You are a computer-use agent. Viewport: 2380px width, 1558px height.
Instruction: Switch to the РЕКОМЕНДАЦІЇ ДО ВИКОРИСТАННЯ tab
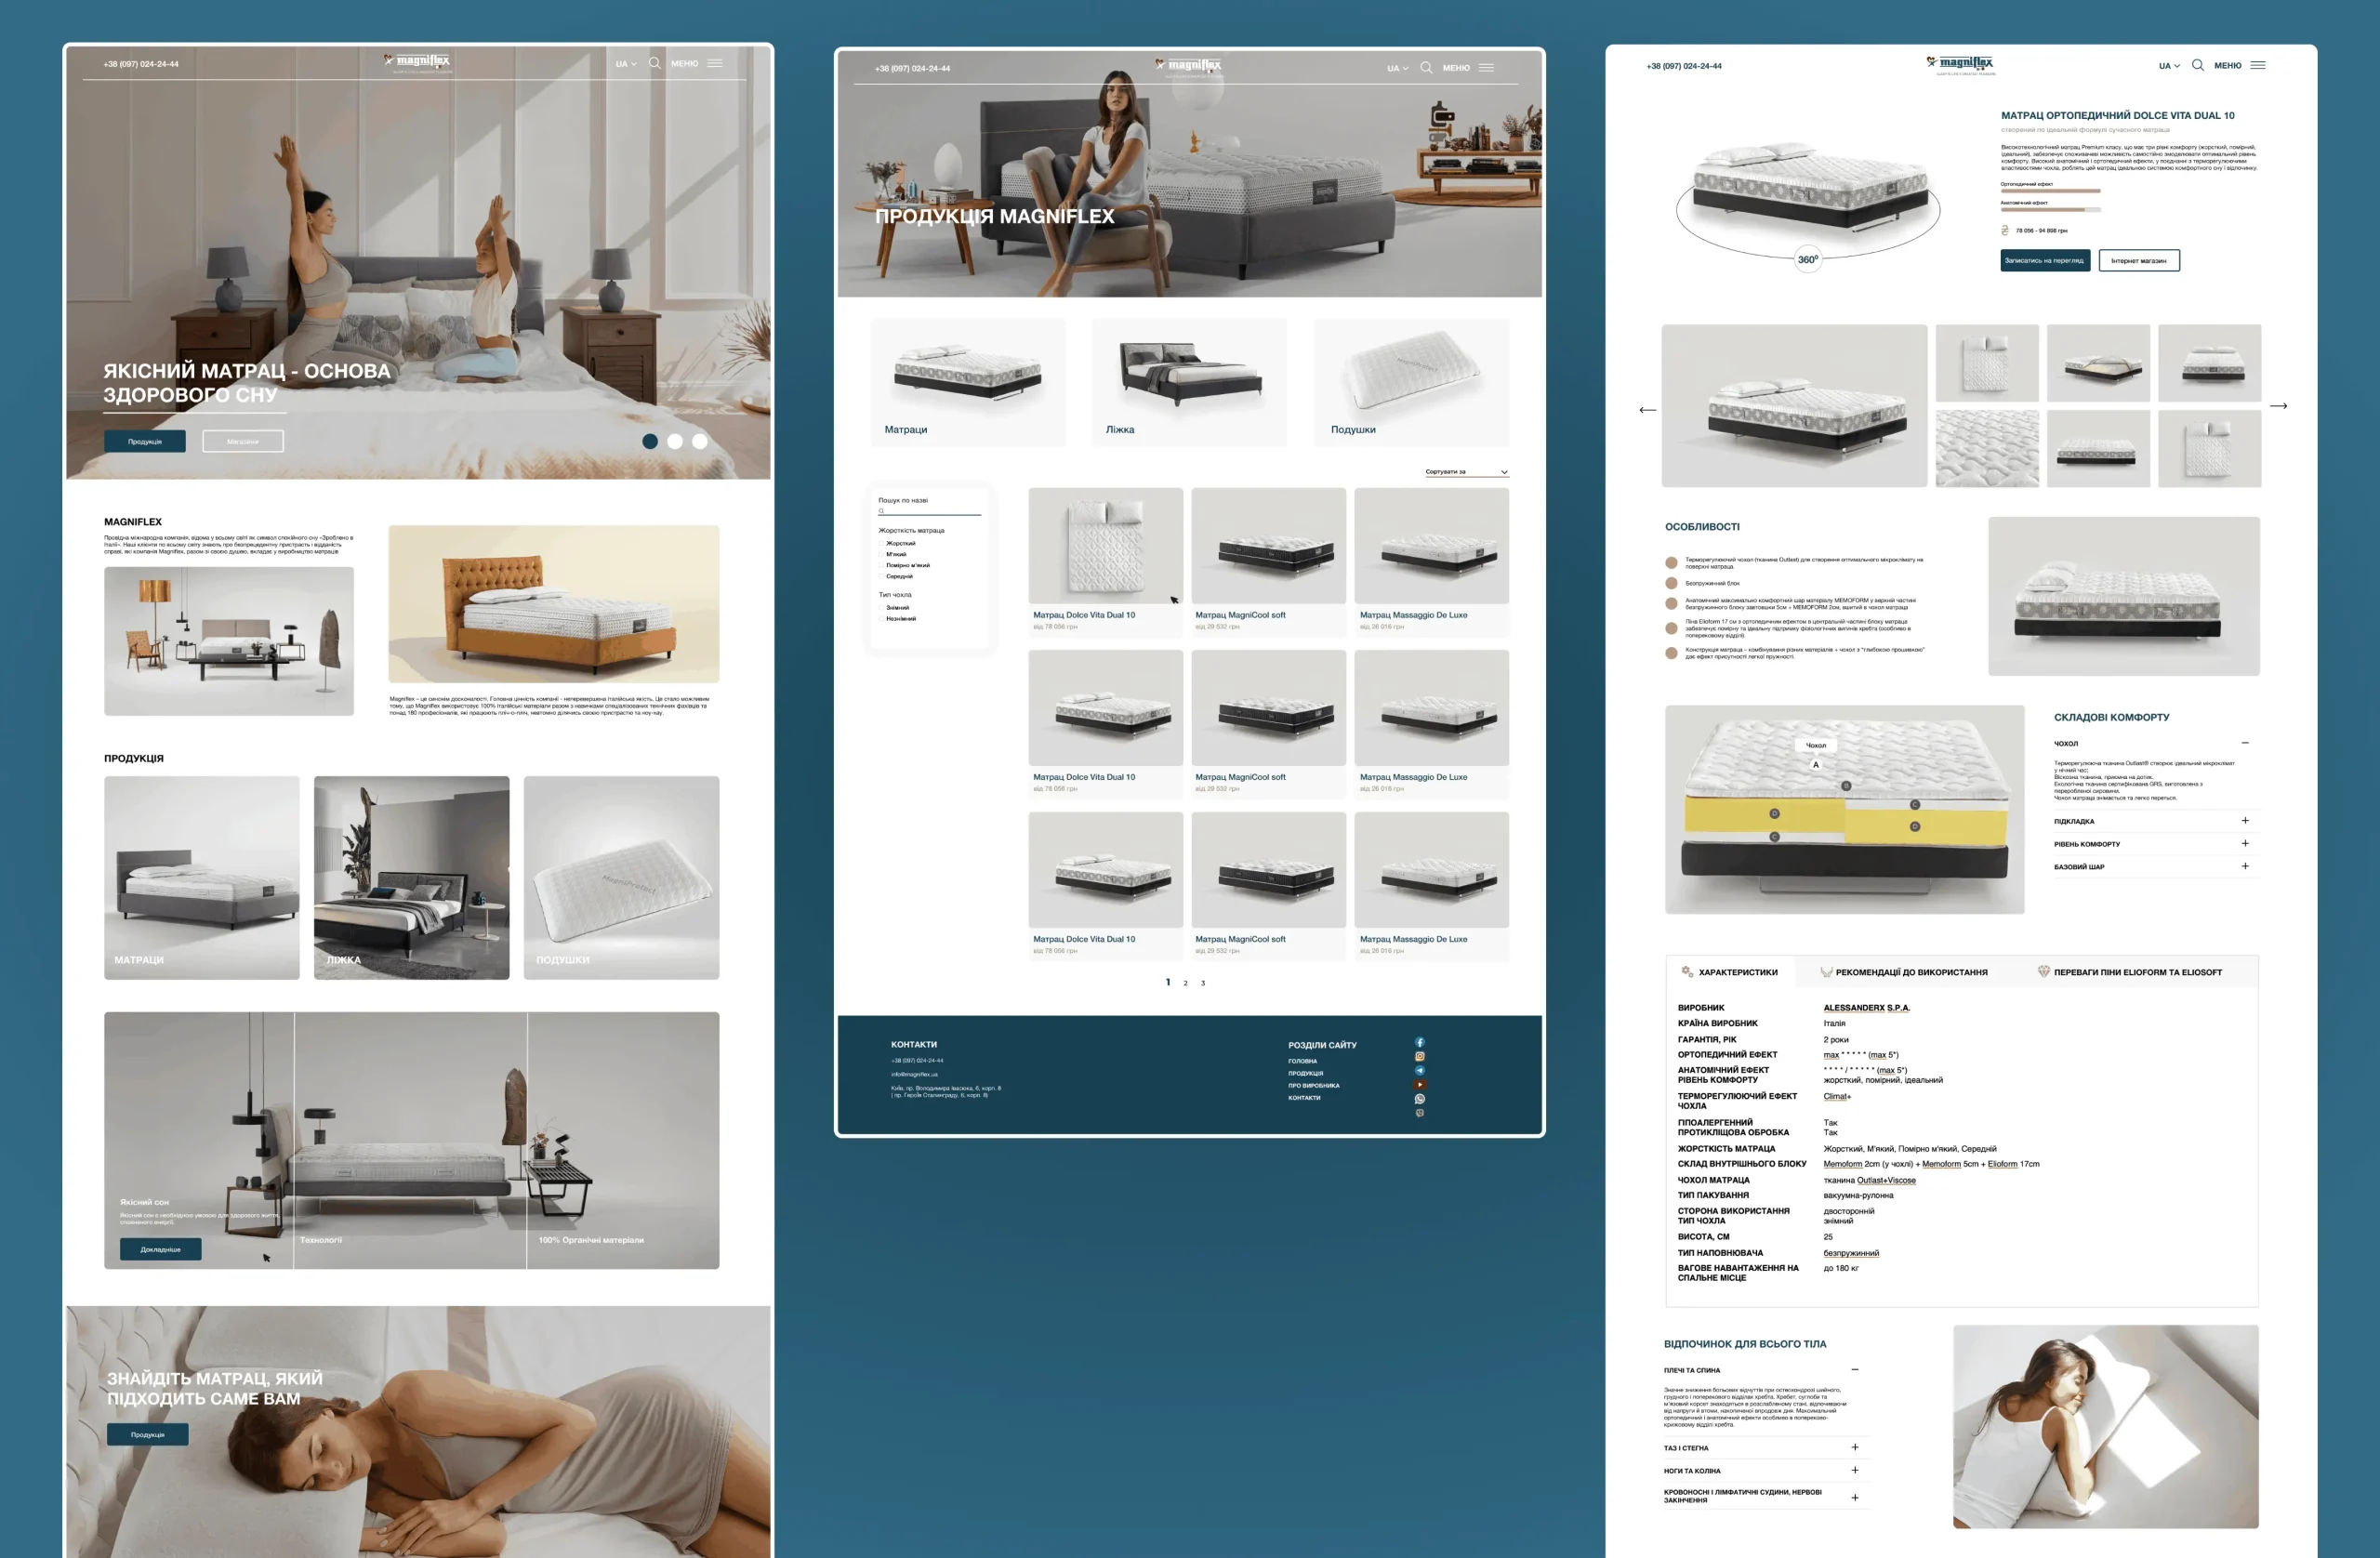pyautogui.click(x=1905, y=972)
